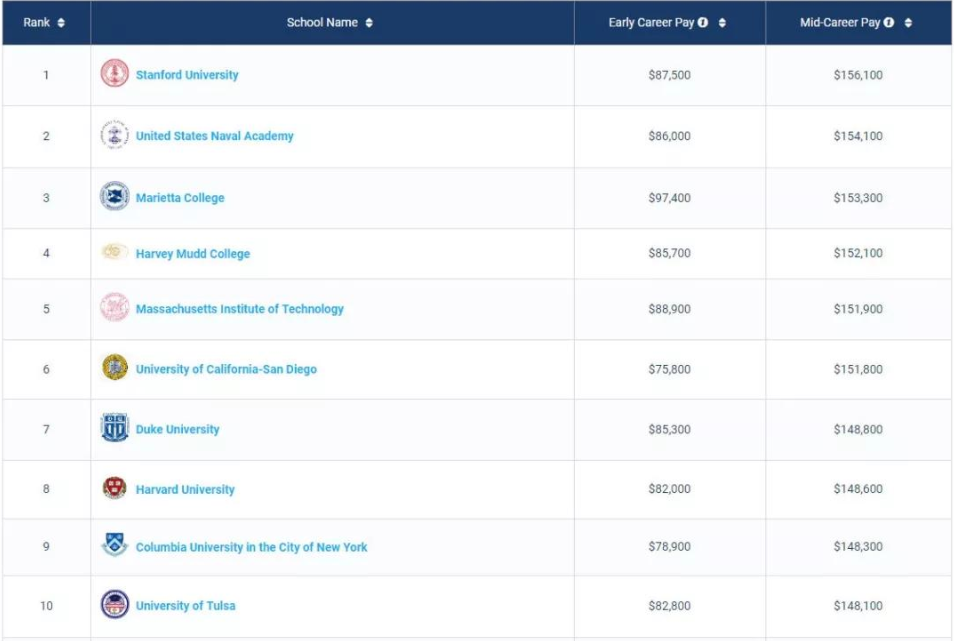This screenshot has height=641, width=954.
Task: Sort by School Name arrows
Action: (x=369, y=23)
